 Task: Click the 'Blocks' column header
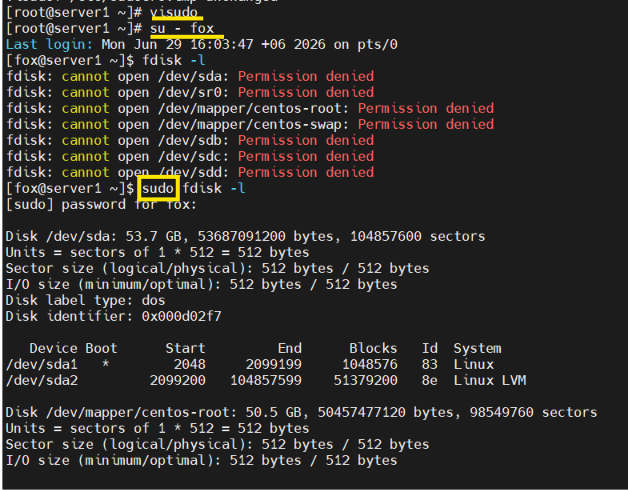pyautogui.click(x=373, y=348)
